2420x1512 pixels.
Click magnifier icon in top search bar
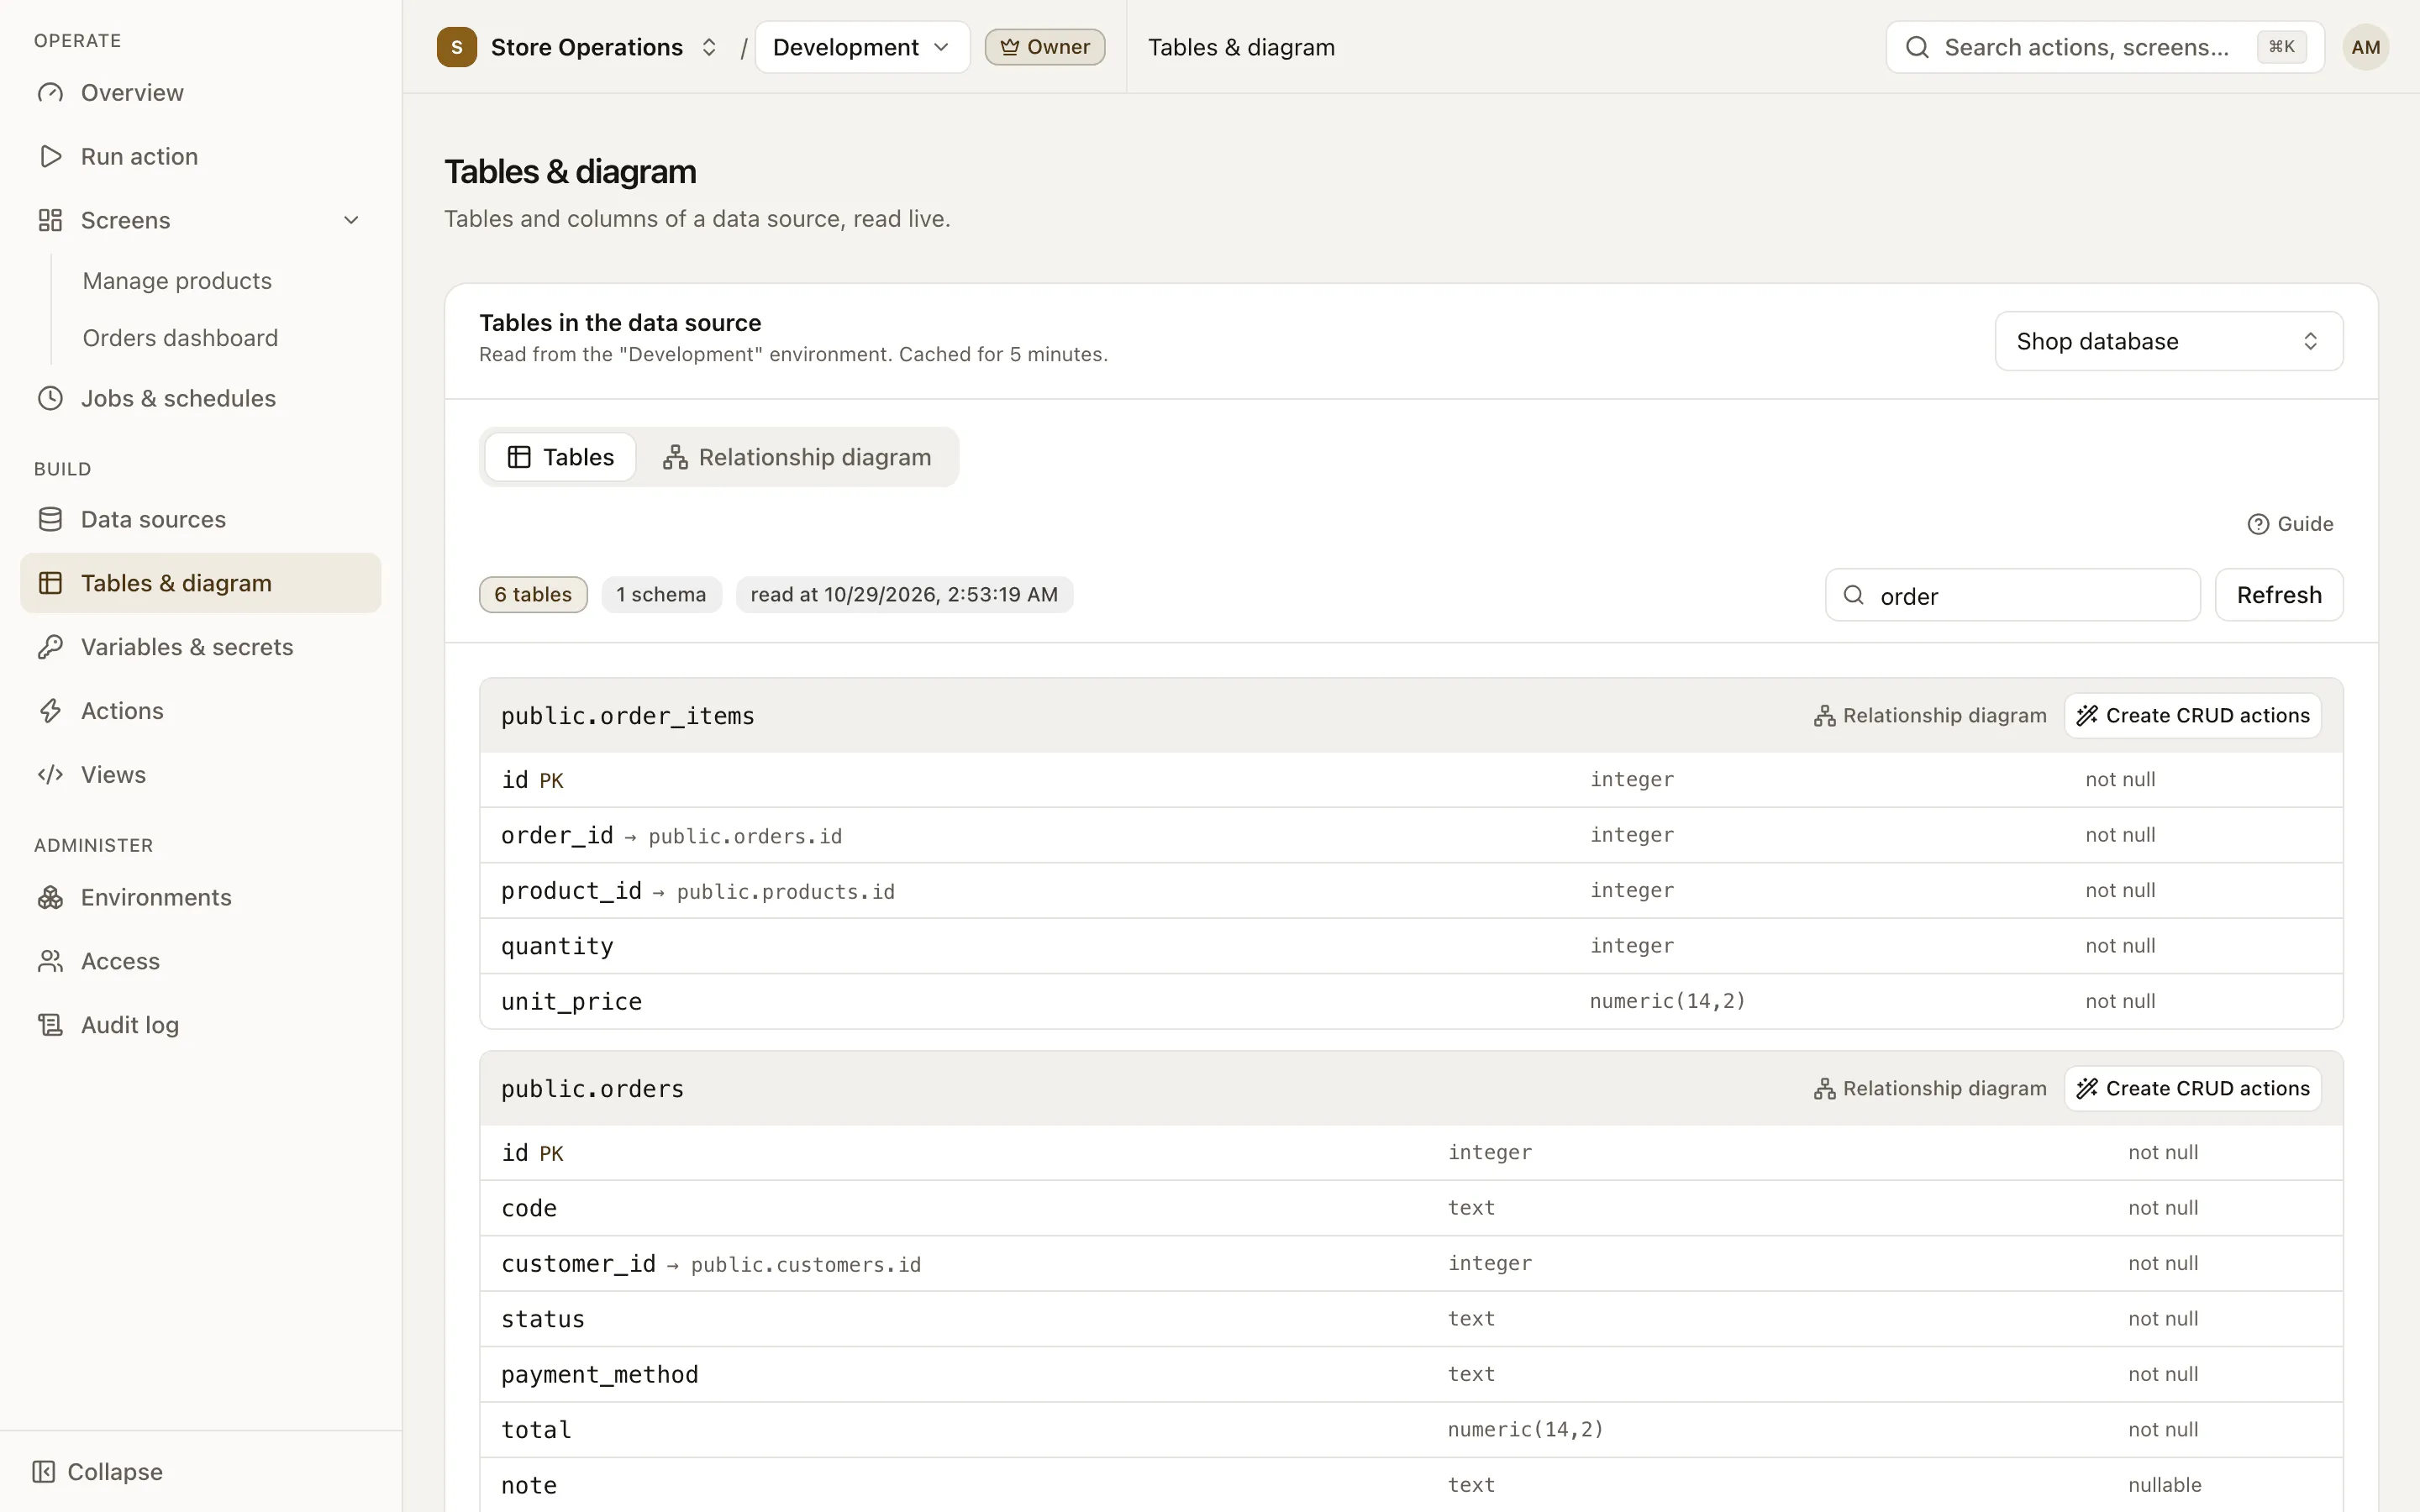click(1917, 47)
